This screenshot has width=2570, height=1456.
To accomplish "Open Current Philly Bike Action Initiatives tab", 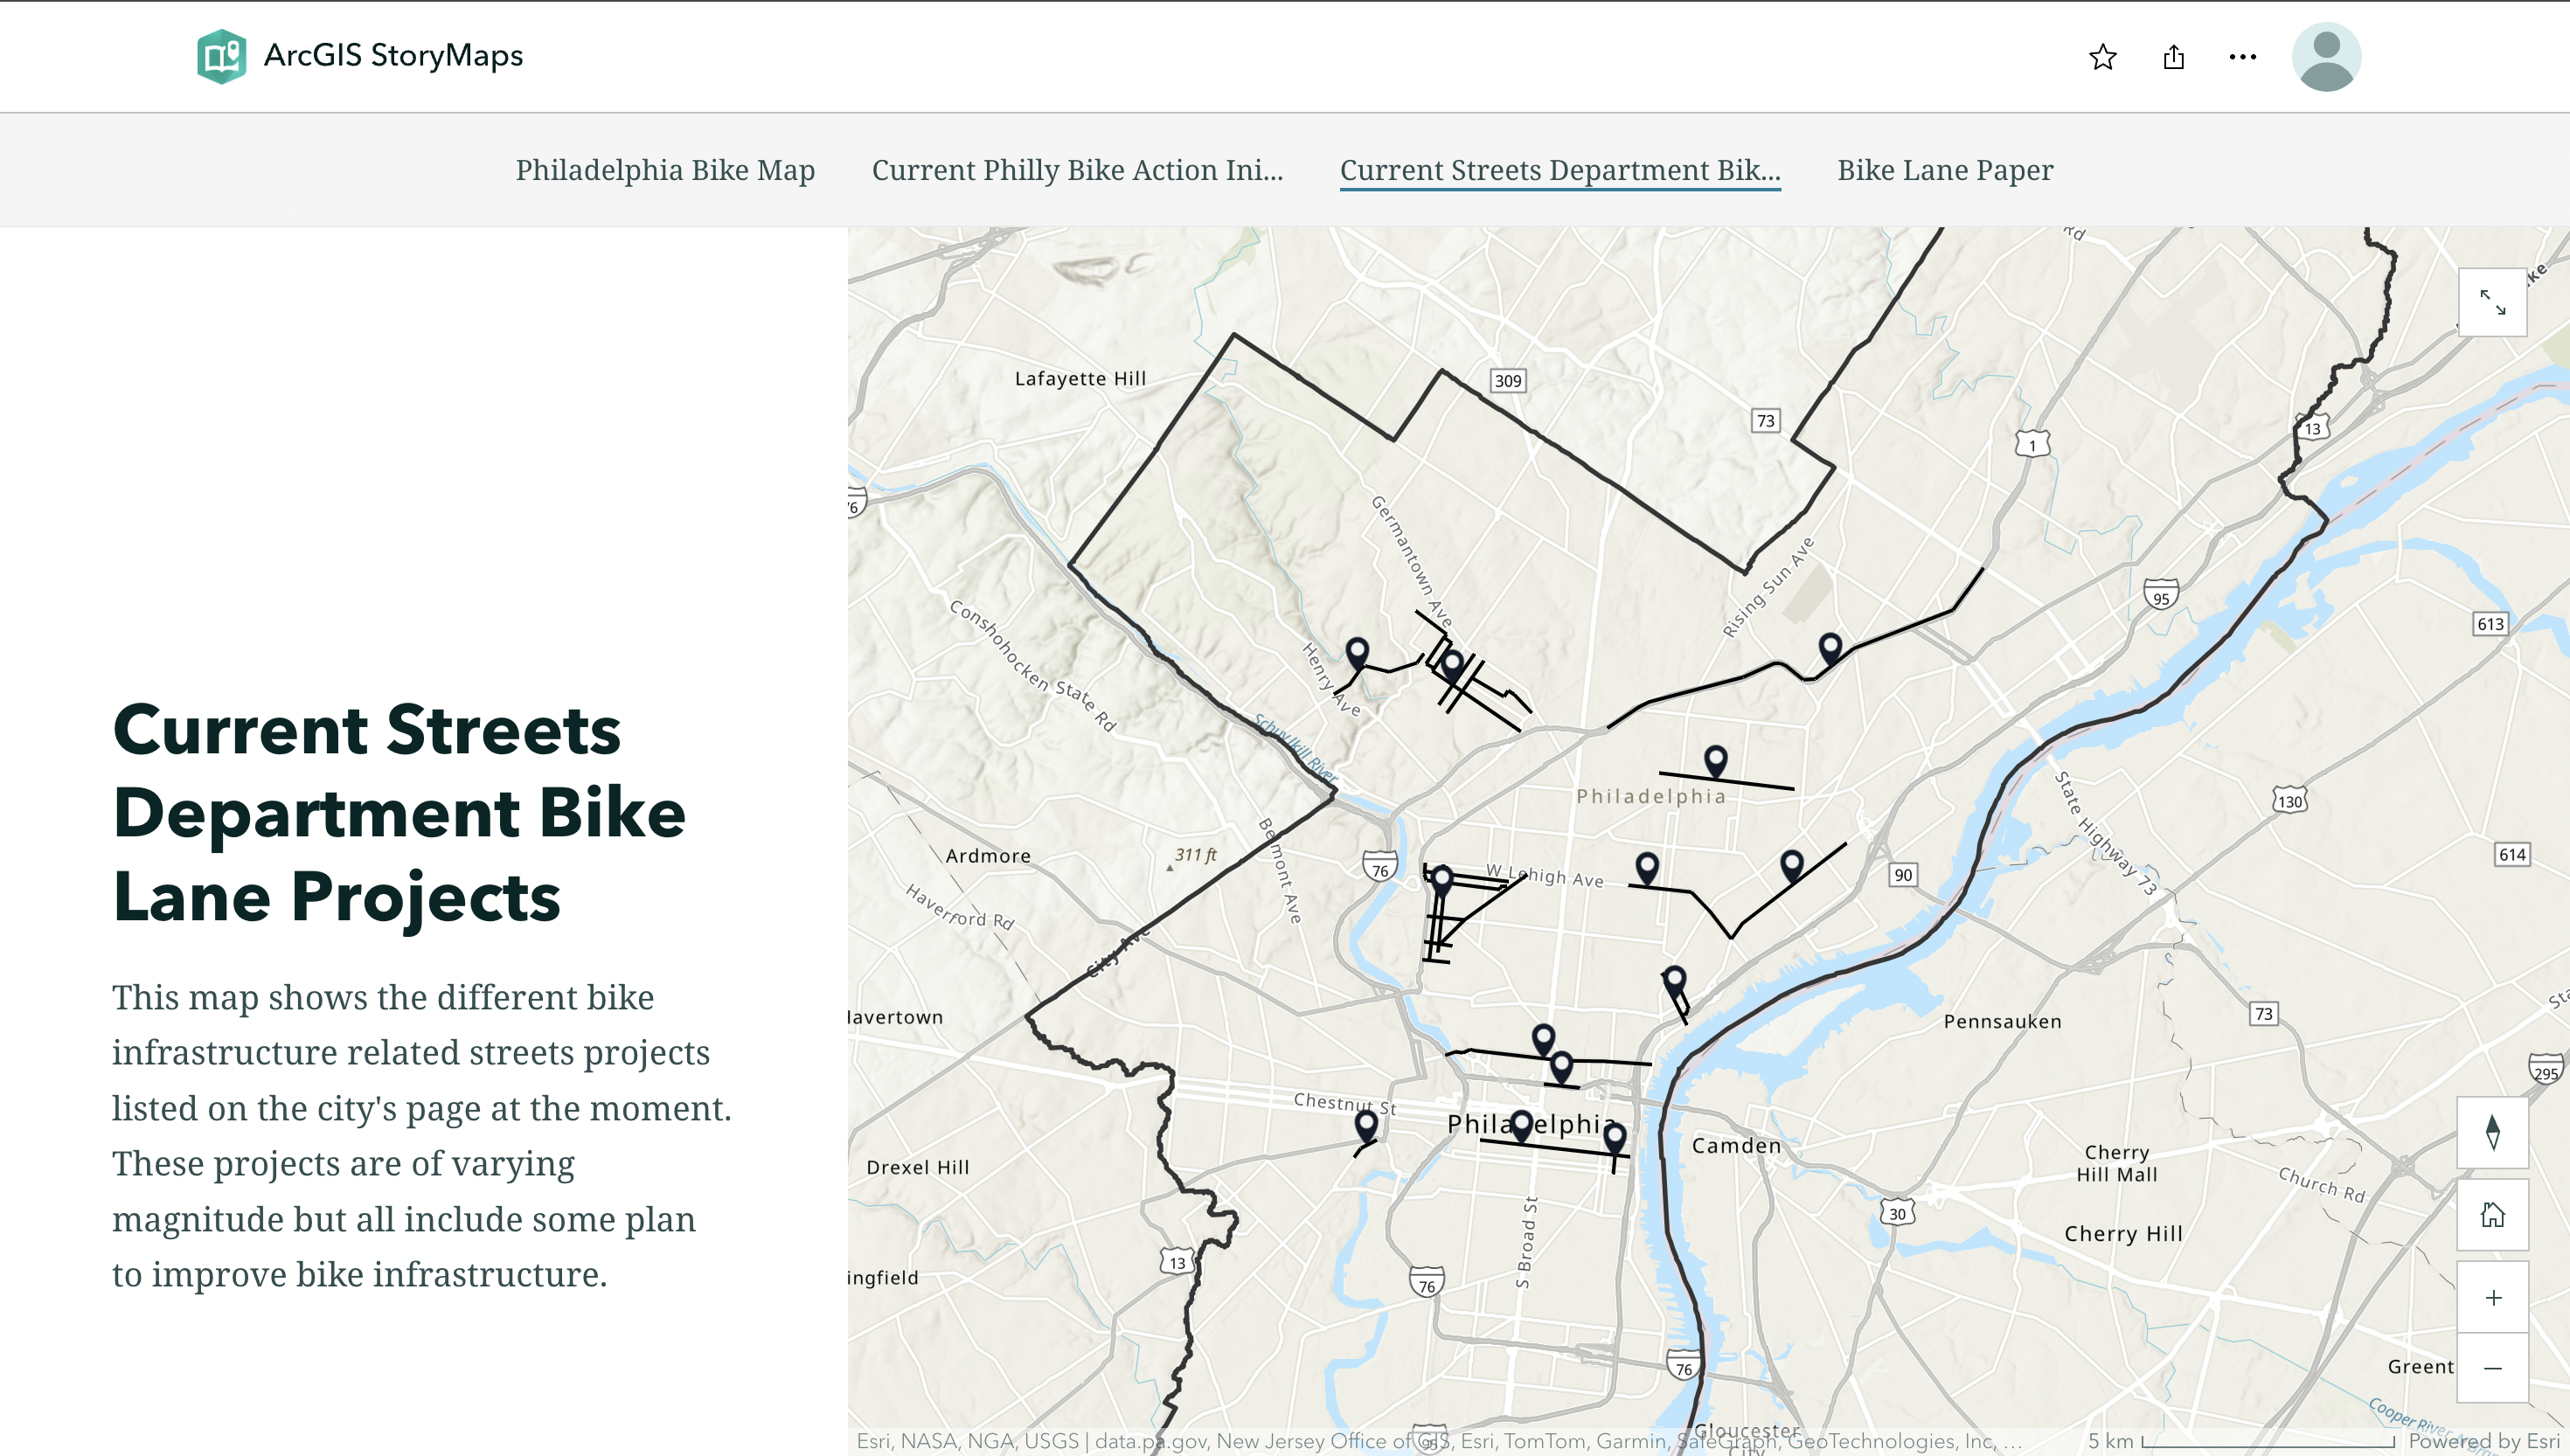I will pos(1077,170).
